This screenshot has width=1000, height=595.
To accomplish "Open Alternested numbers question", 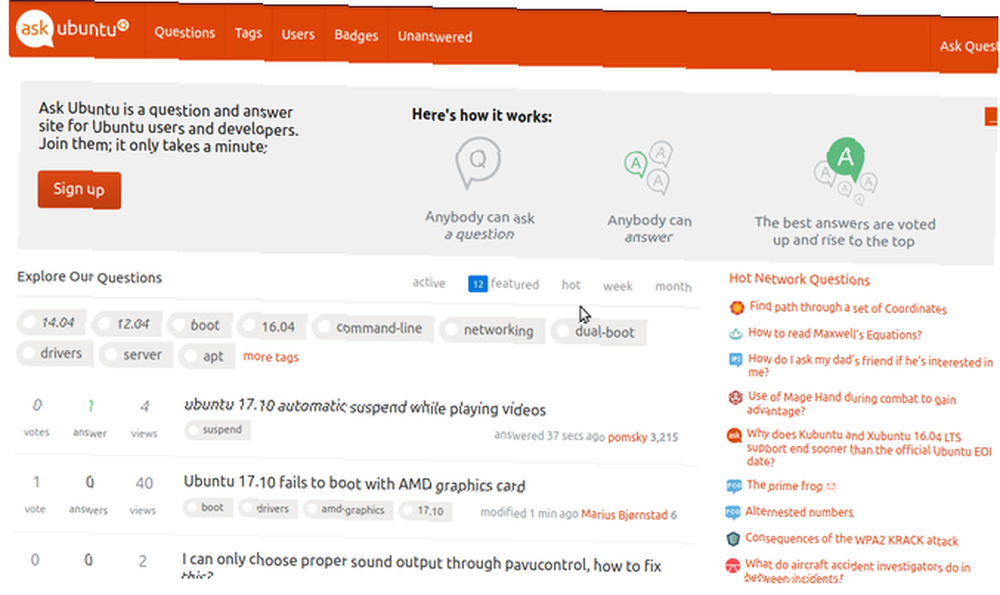I will click(799, 511).
